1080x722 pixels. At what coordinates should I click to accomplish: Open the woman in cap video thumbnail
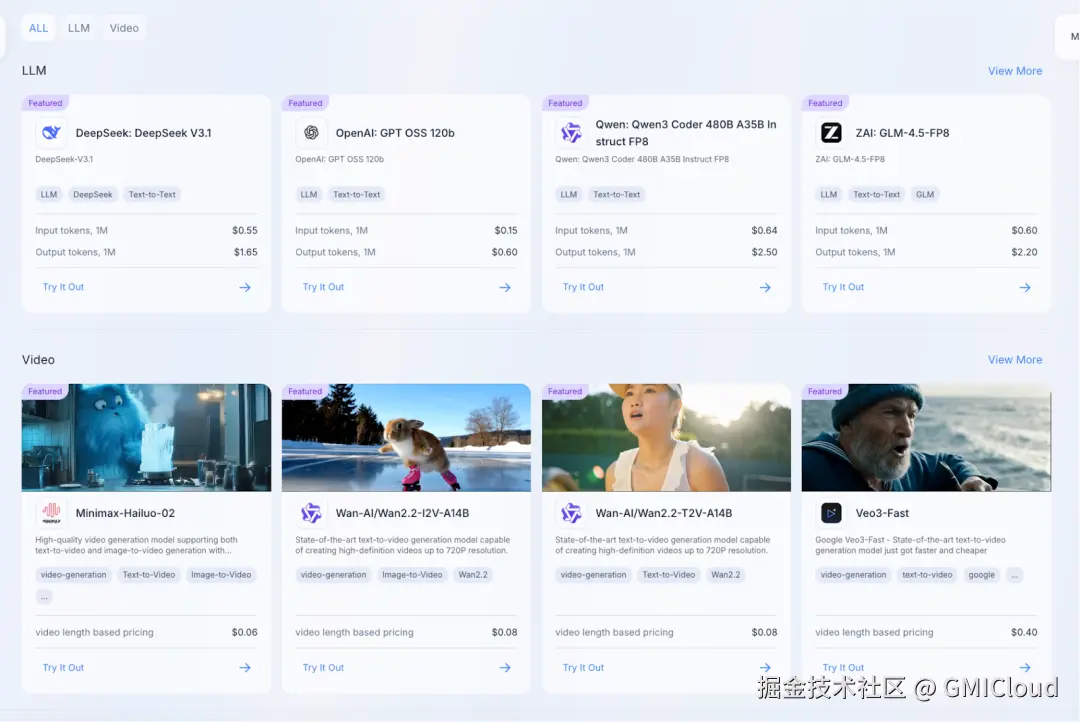point(666,437)
